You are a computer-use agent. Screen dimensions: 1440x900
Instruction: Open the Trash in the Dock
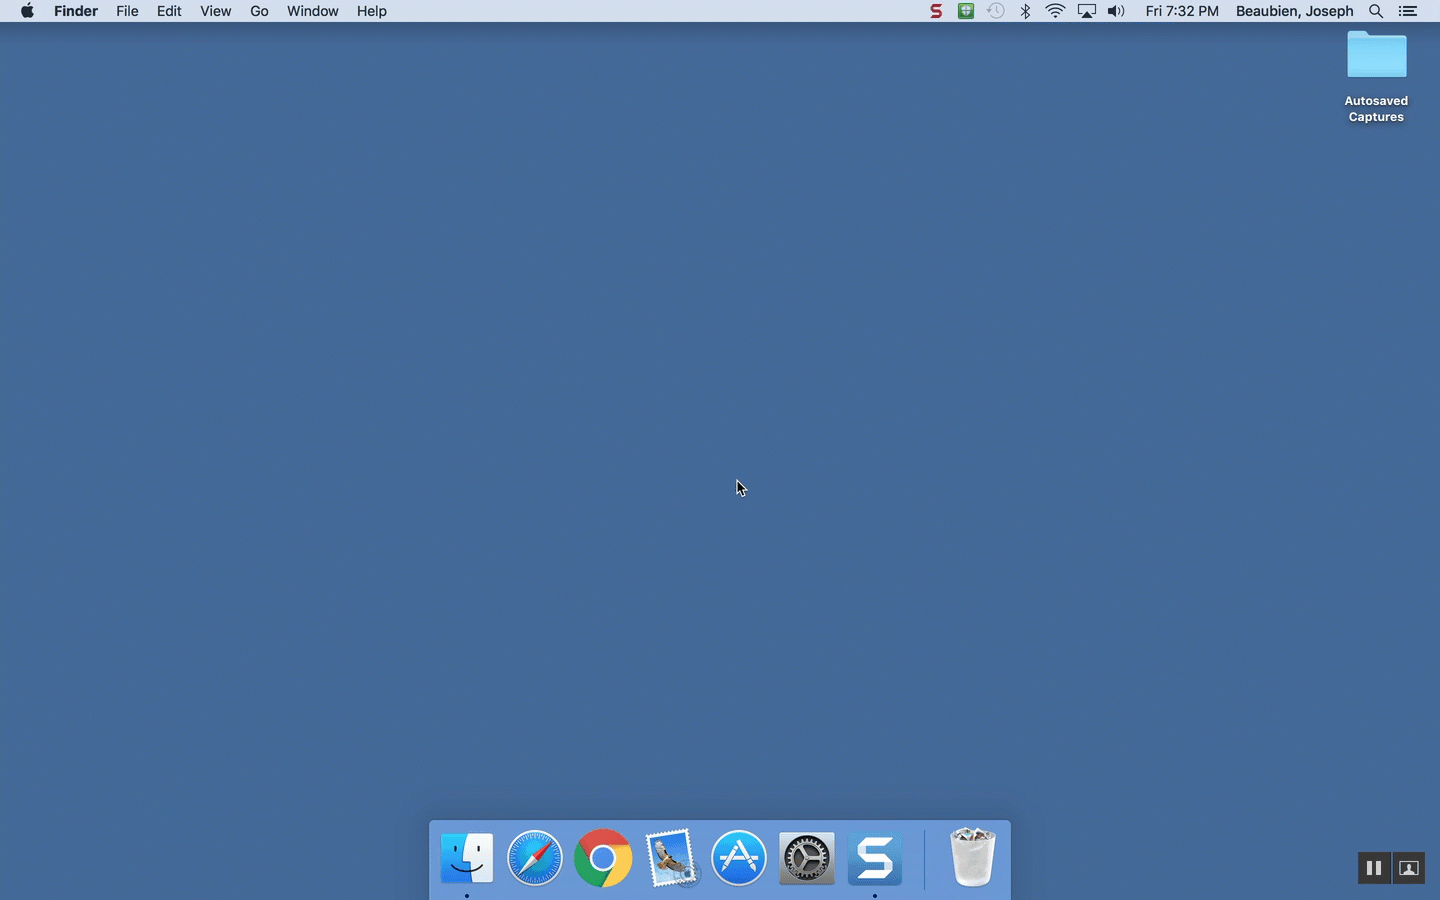coord(972,857)
